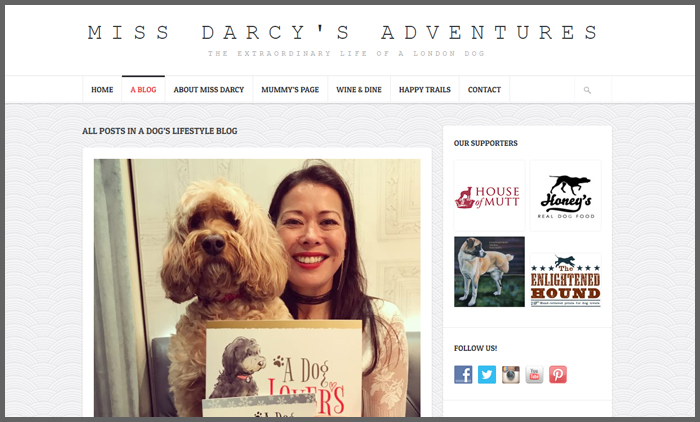Open the Facebook follow icon

tap(463, 374)
